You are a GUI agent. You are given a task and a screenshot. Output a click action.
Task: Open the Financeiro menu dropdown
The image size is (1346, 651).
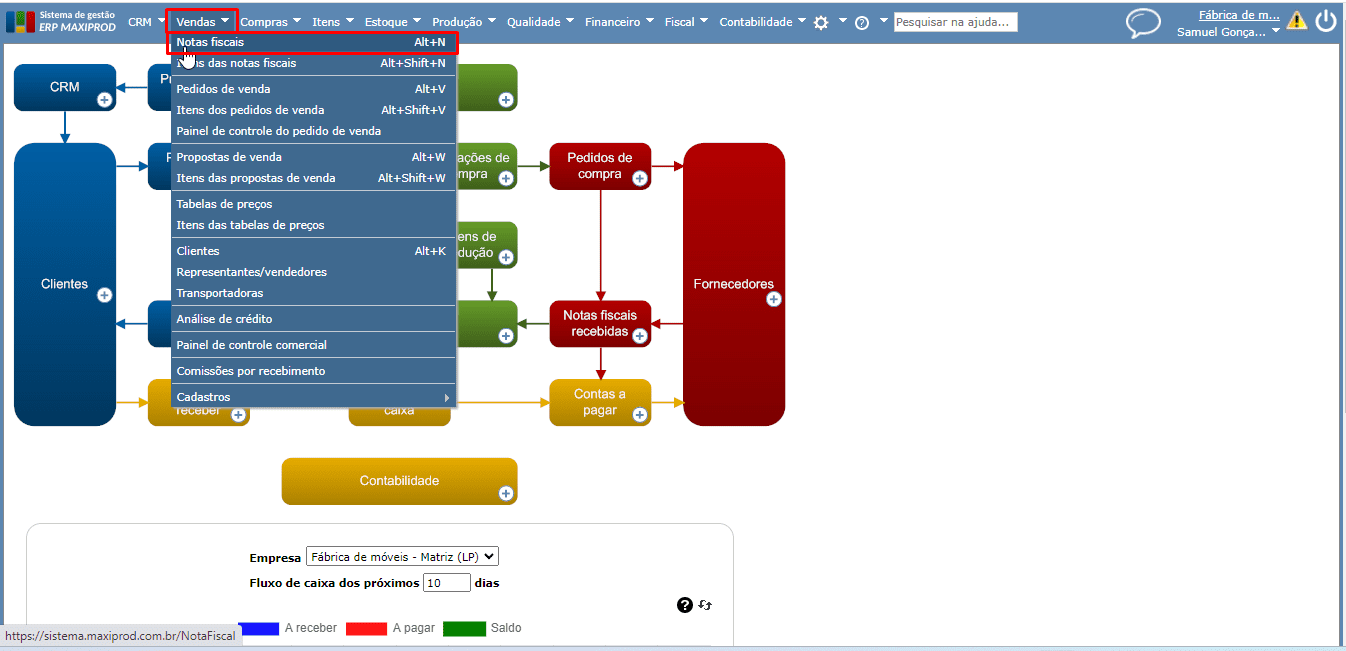pyautogui.click(x=619, y=21)
